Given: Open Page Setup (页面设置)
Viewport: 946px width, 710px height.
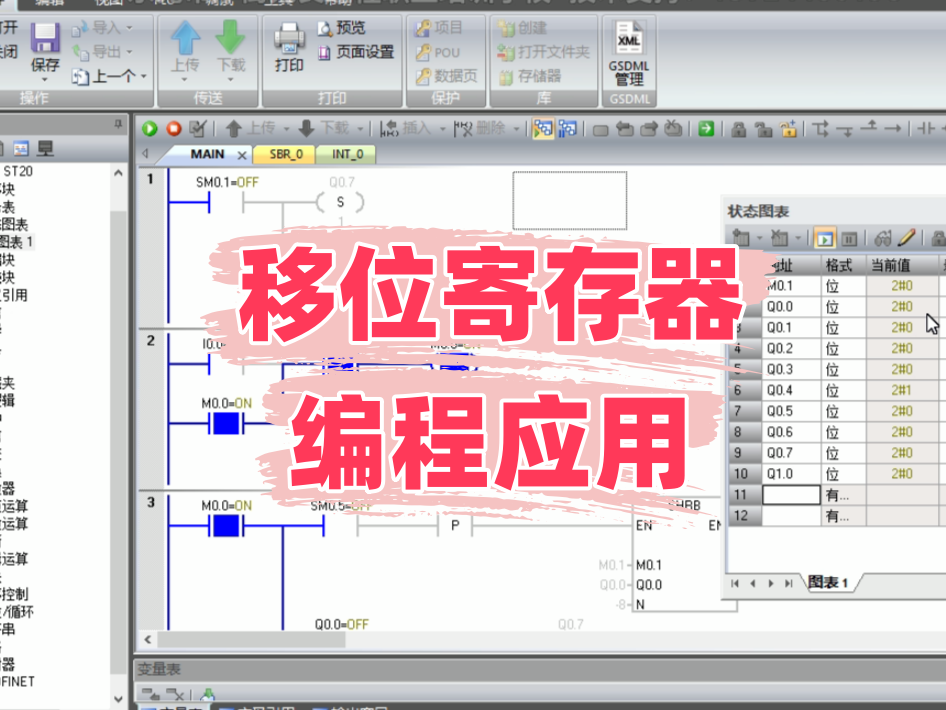Looking at the screenshot, I should coord(356,52).
